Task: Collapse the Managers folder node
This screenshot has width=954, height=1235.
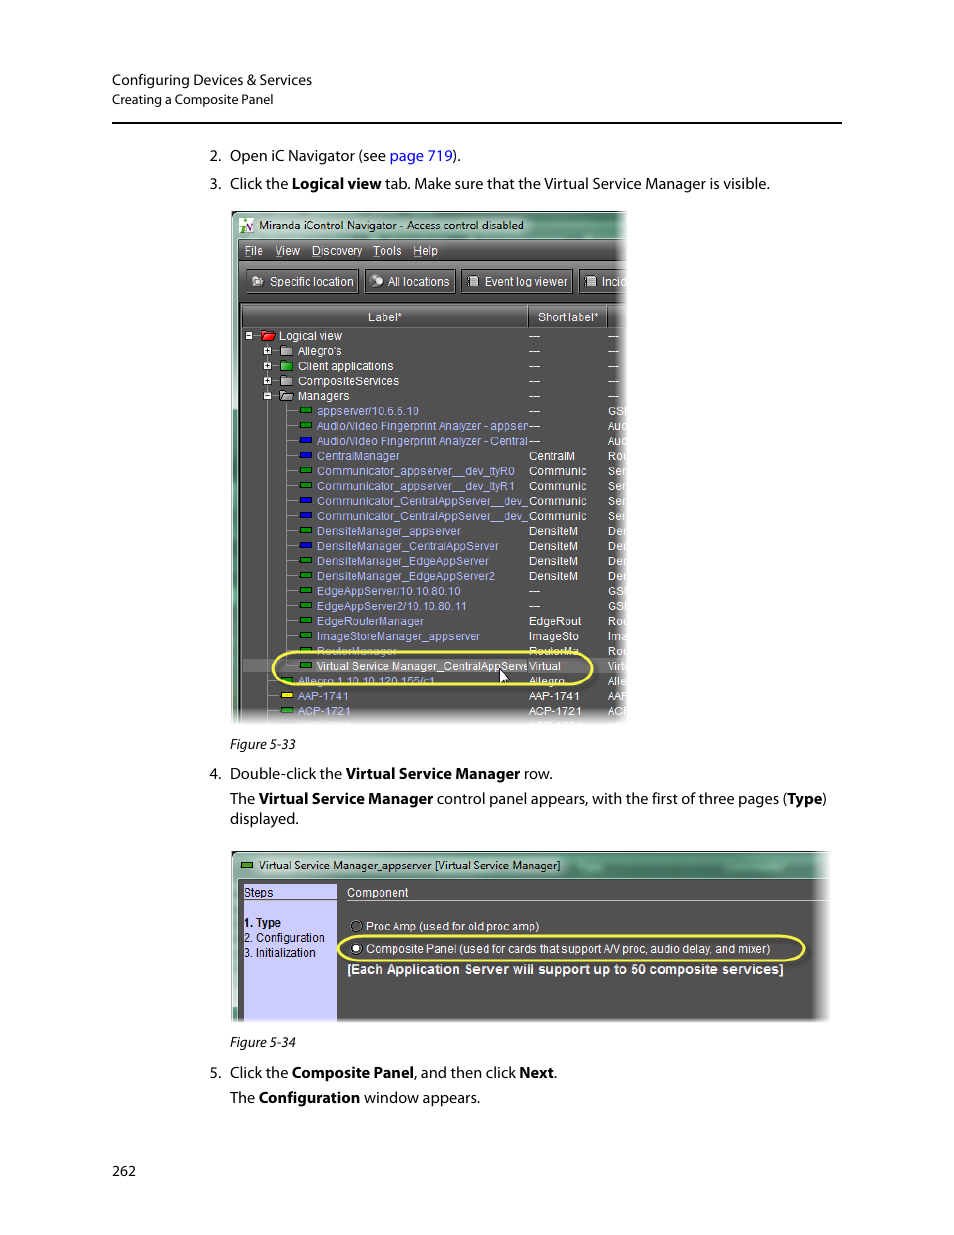Action: (268, 396)
